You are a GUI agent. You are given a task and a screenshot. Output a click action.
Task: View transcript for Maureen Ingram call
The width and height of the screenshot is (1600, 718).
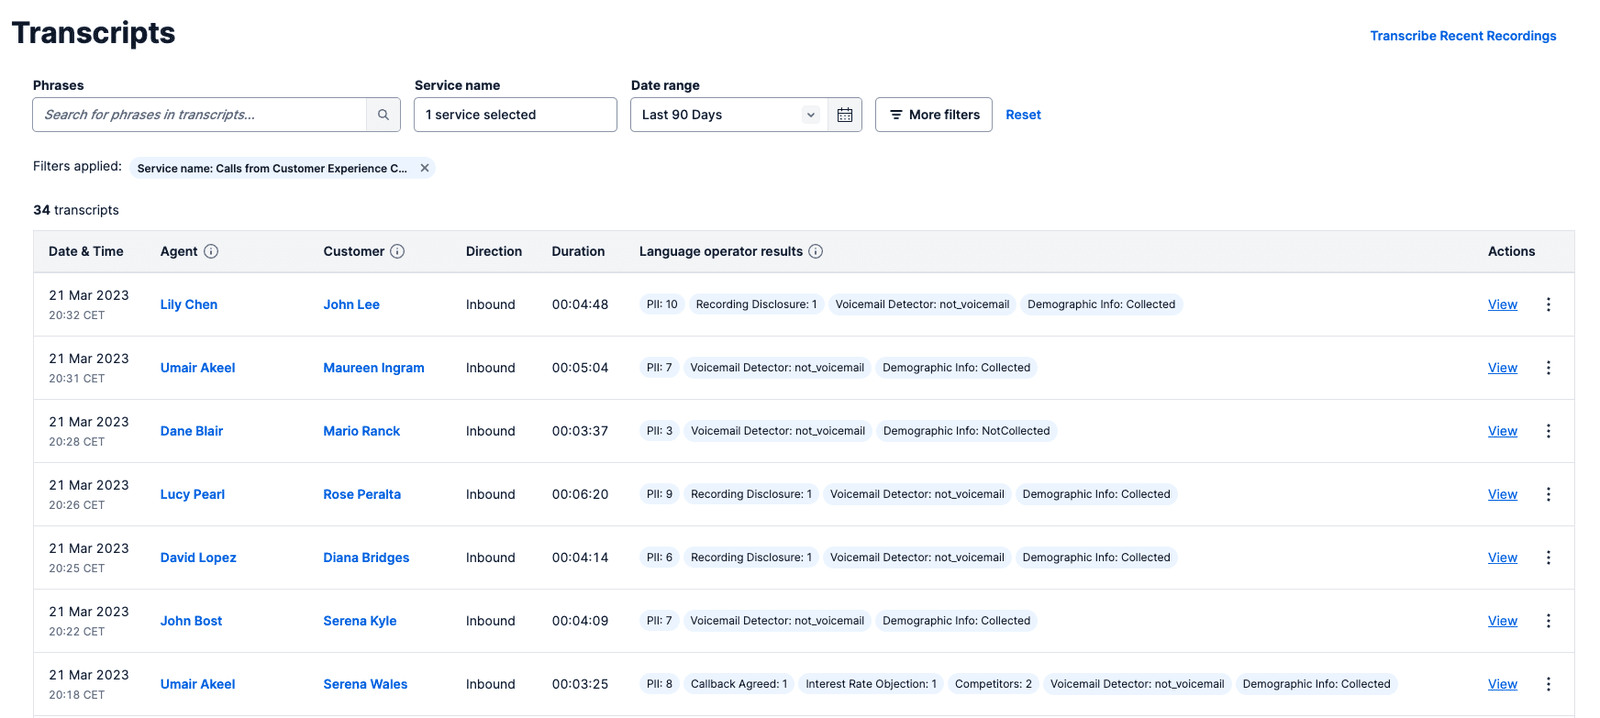[x=1502, y=368]
